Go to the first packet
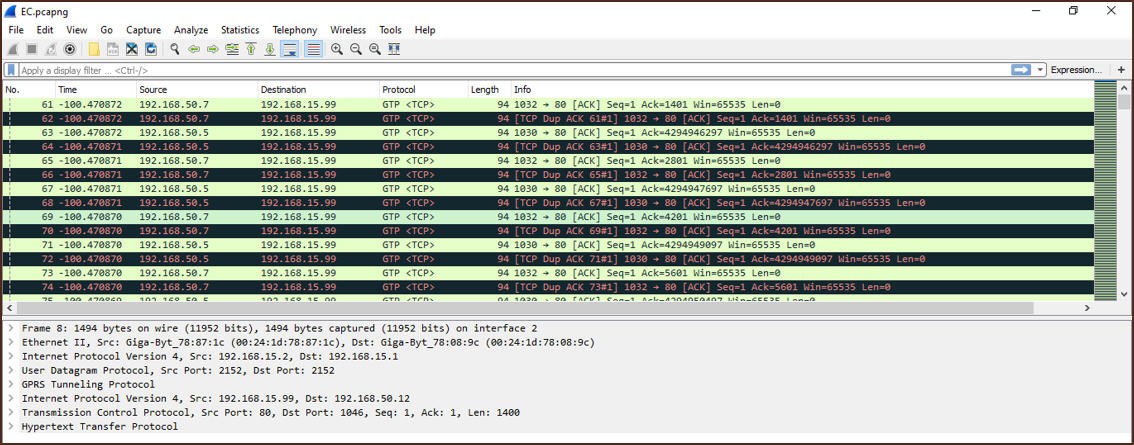The width and height of the screenshot is (1134, 445). click(251, 49)
